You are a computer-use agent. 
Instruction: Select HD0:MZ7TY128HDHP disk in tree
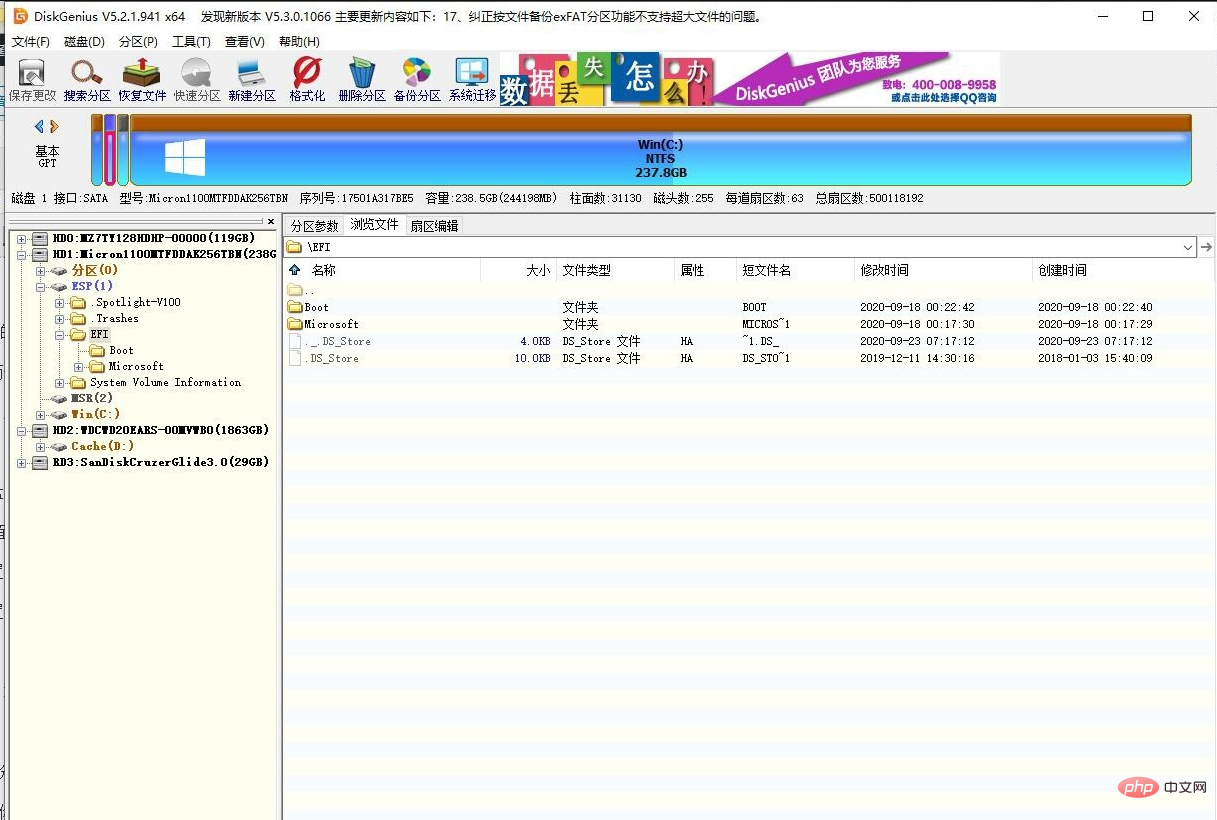[x=153, y=238]
